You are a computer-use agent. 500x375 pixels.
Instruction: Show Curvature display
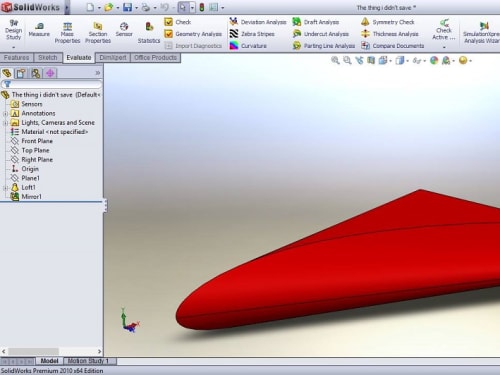tap(248, 46)
